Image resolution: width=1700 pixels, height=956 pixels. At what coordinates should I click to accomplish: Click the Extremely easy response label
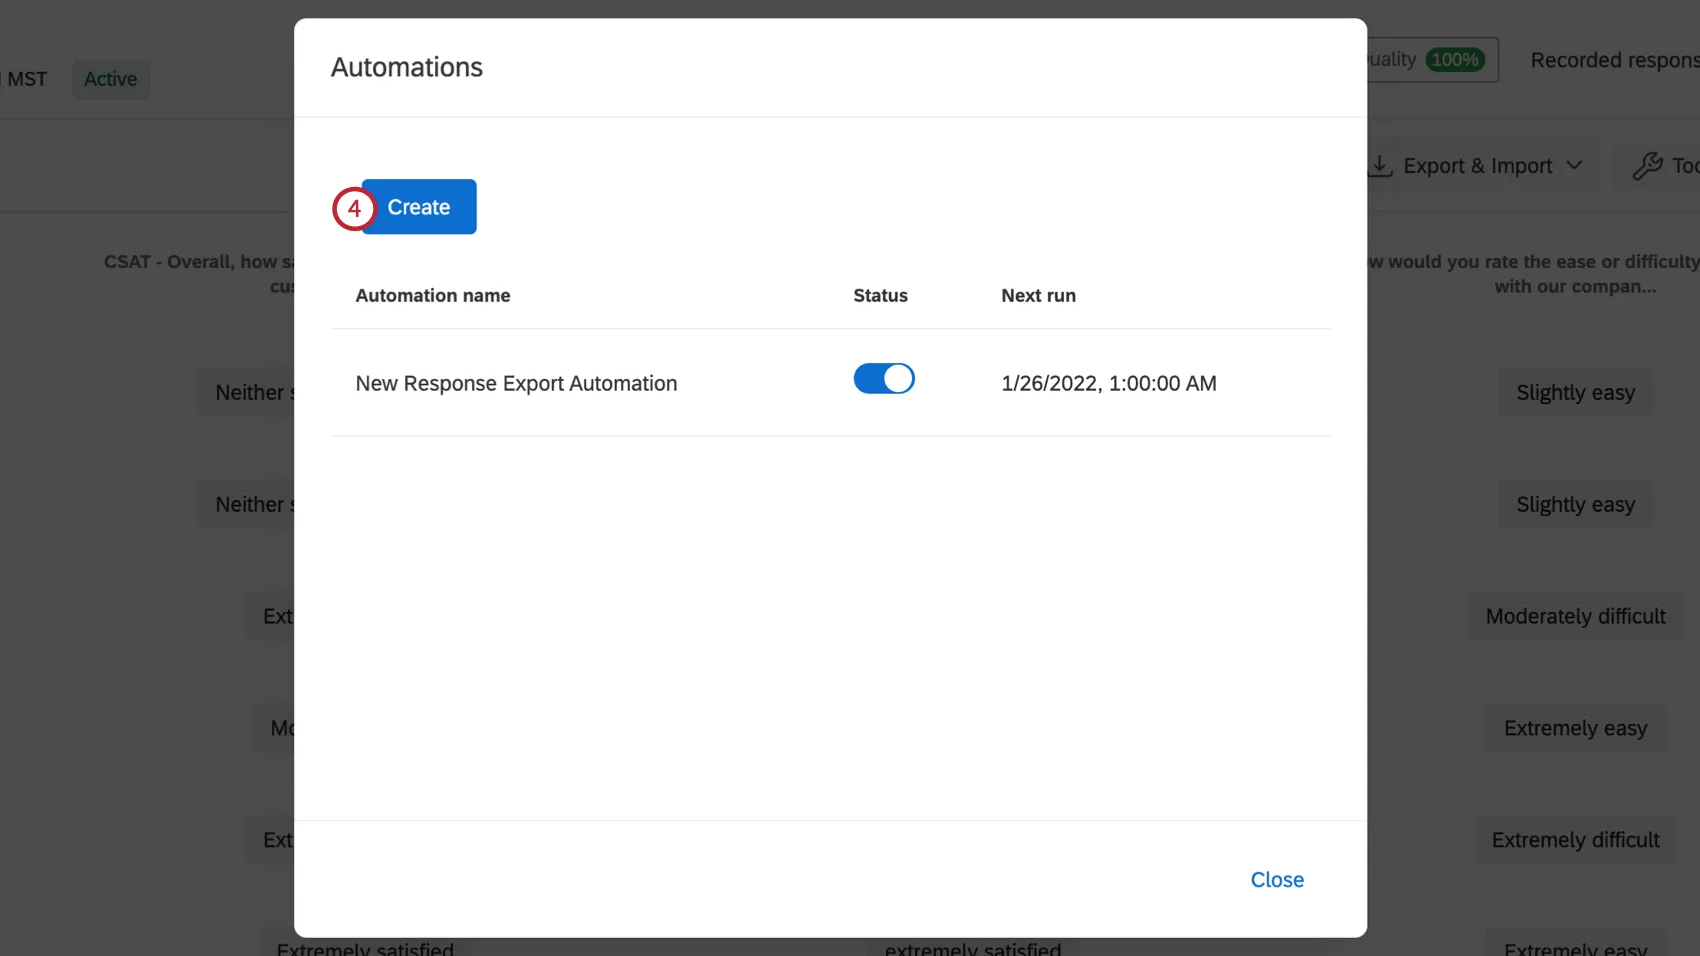tap(1575, 728)
